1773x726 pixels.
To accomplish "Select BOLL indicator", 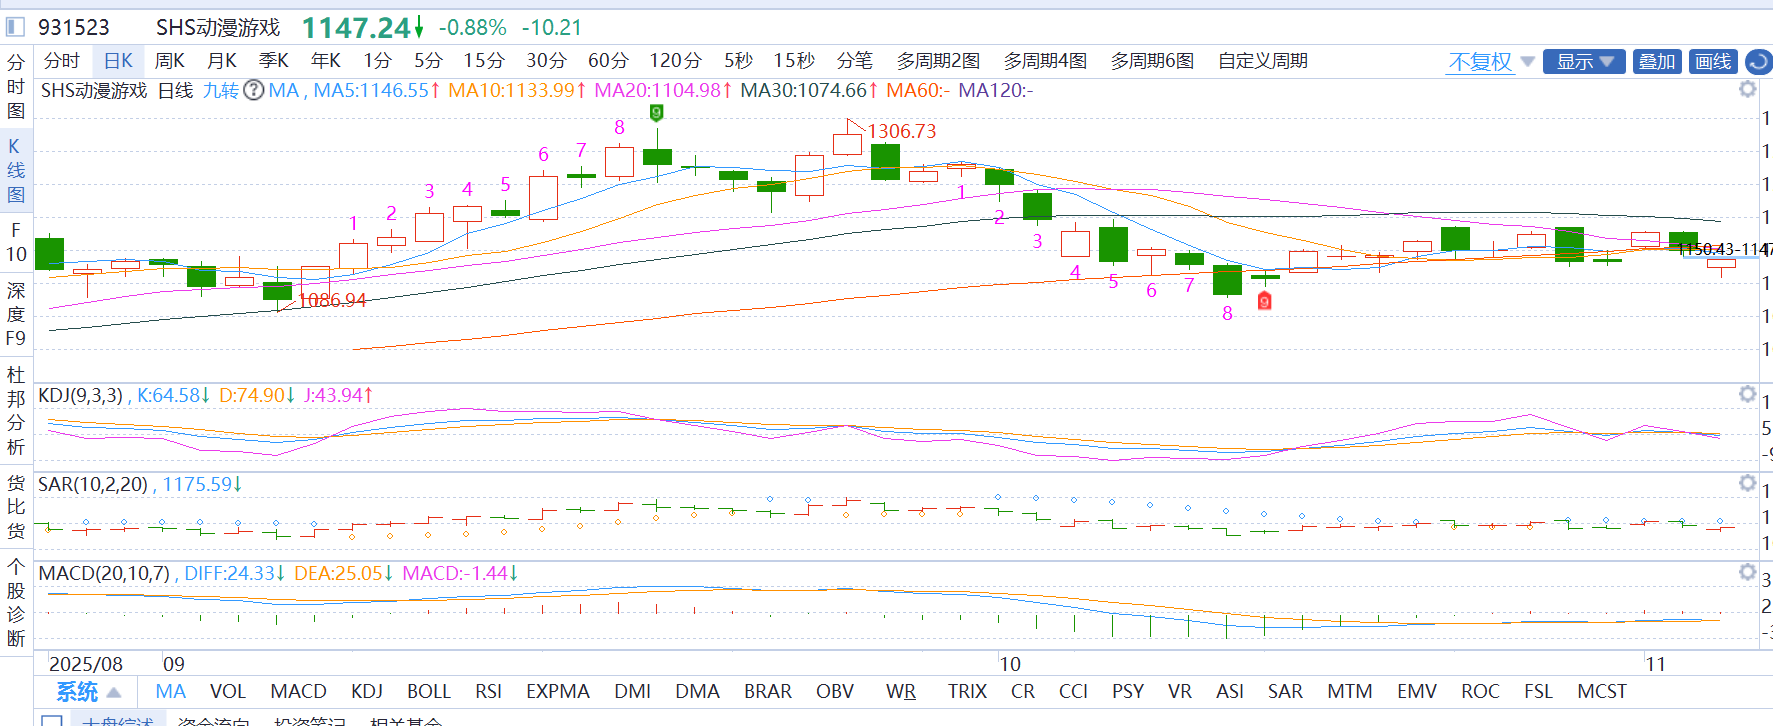I will pos(428,691).
